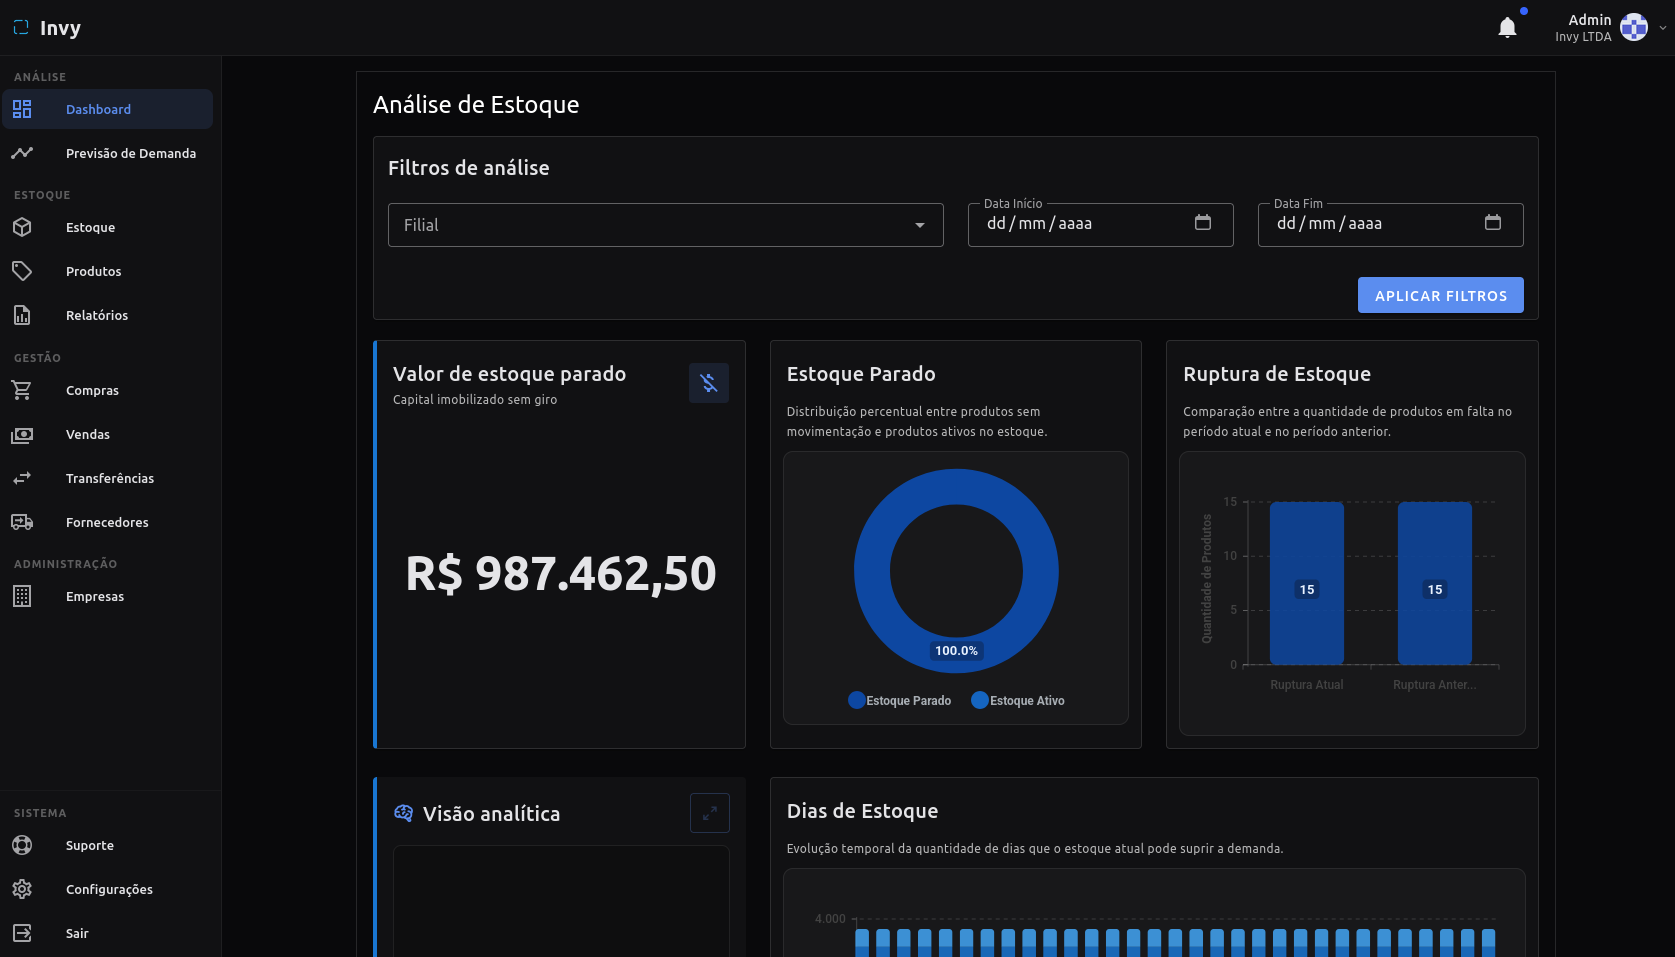Click the Compras cart icon

pos(22,390)
